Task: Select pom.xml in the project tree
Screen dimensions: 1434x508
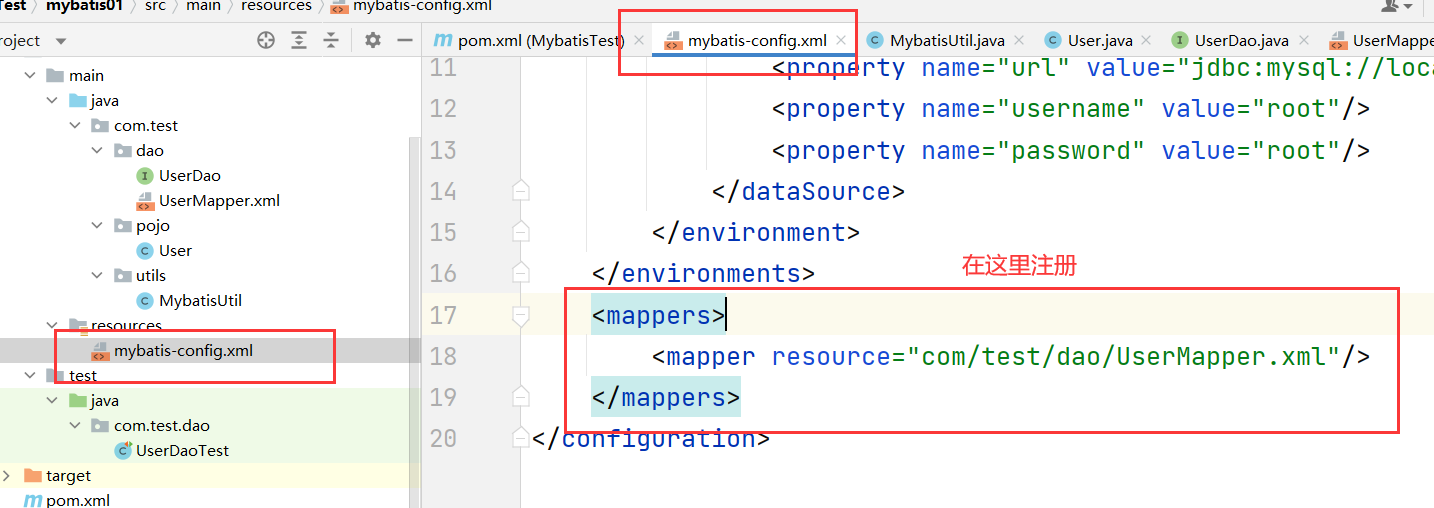Action: coord(78,500)
